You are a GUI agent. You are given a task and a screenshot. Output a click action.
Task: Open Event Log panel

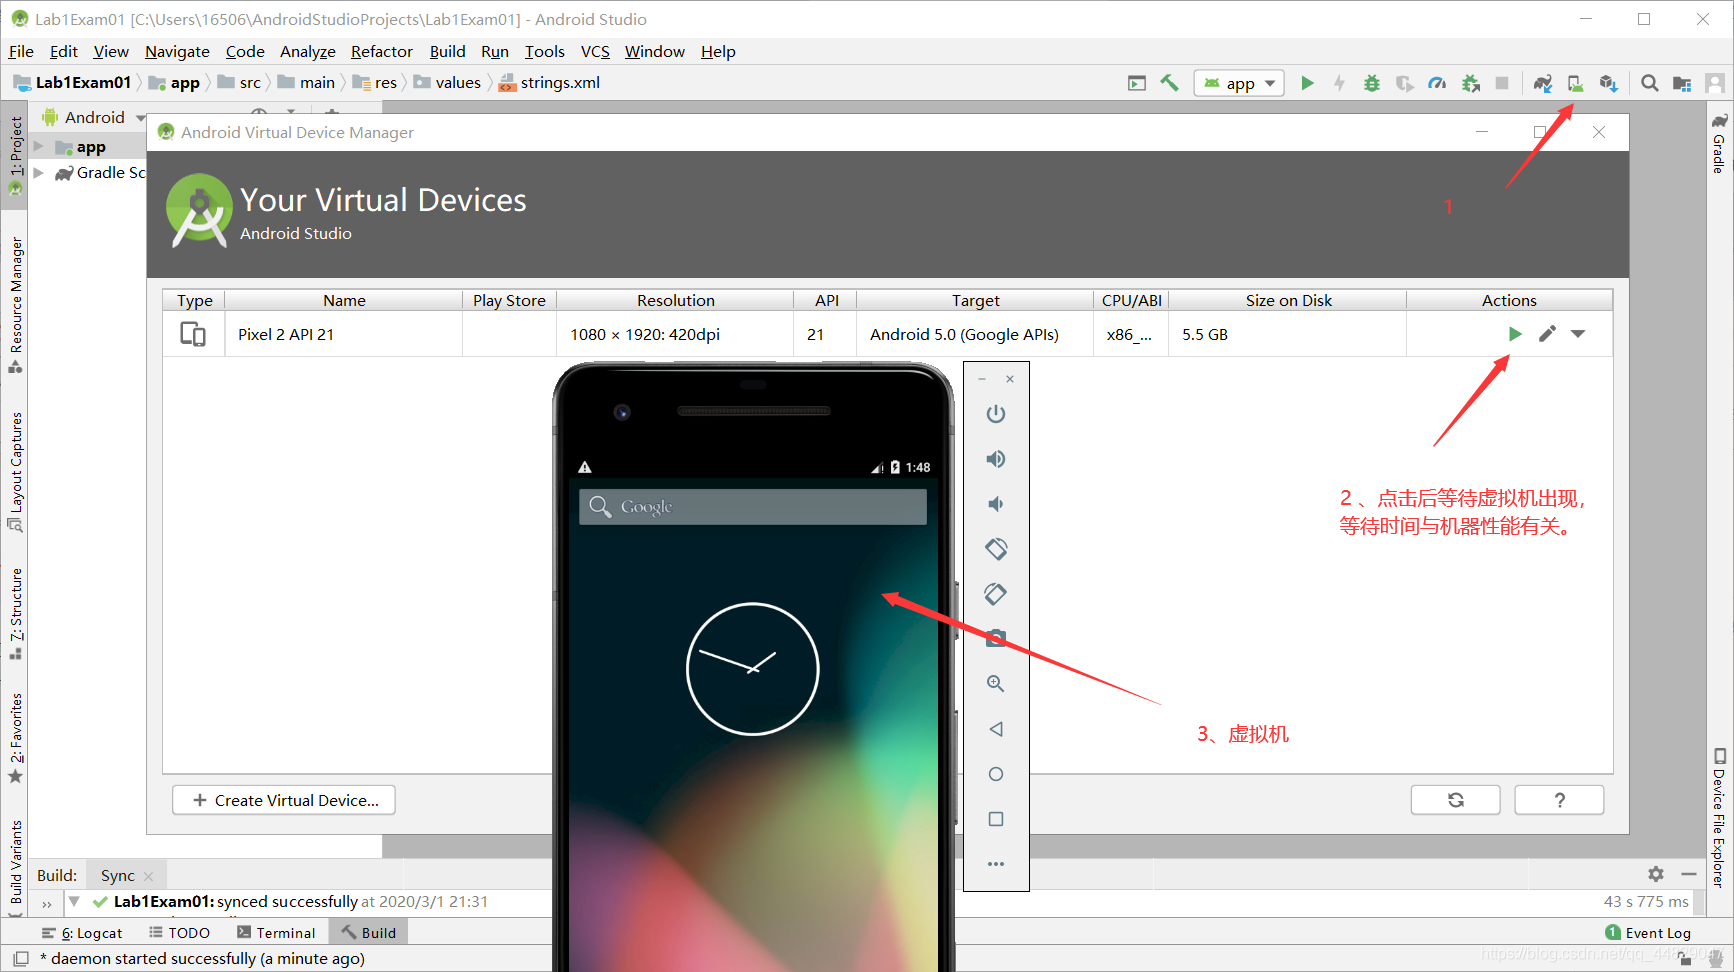1647,933
